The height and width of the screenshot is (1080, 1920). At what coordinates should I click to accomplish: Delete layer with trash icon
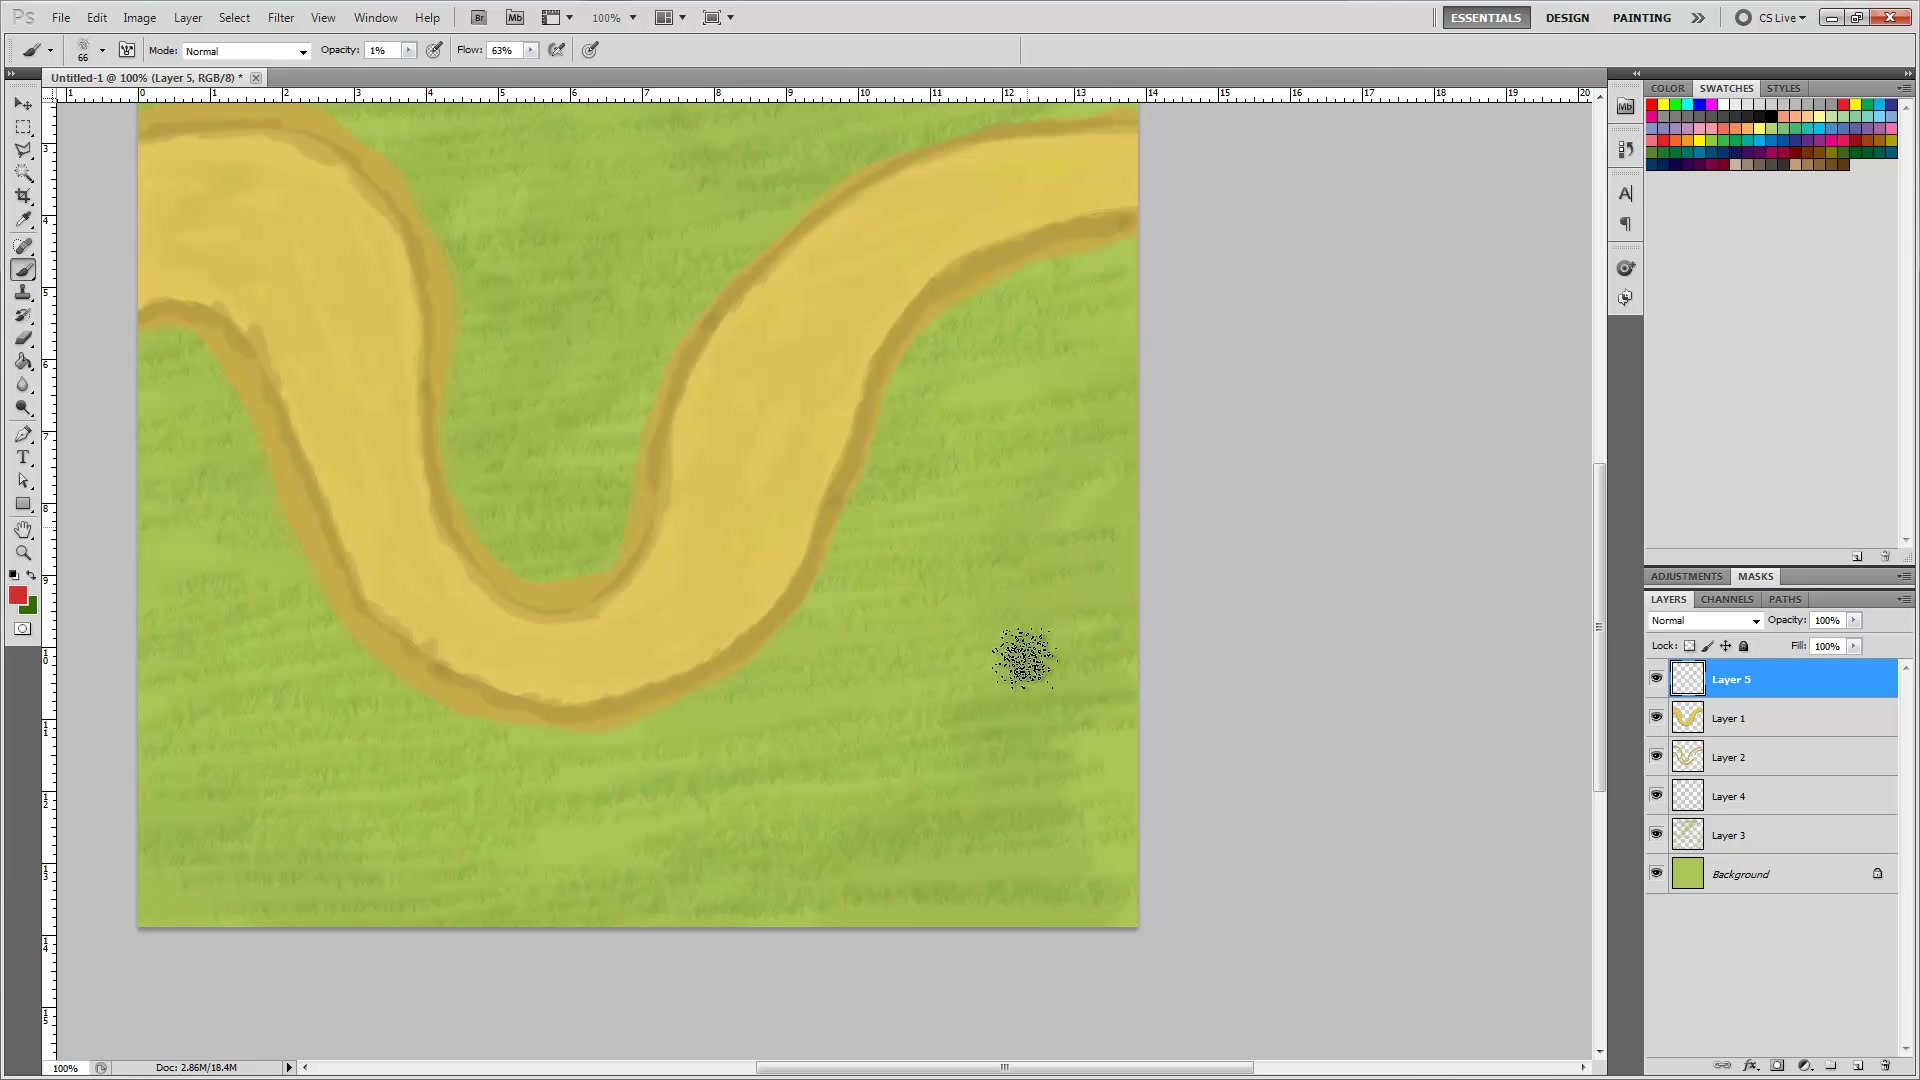pyautogui.click(x=1885, y=1066)
